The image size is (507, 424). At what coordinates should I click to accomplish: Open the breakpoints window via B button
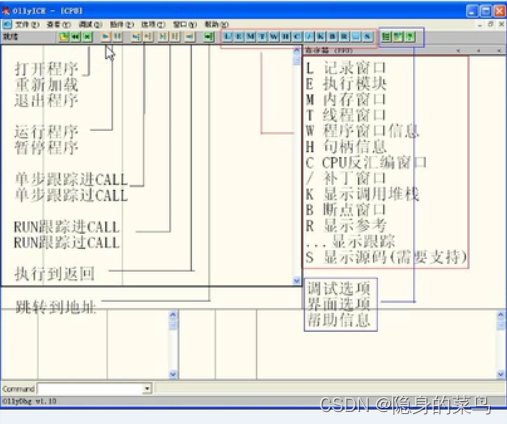(333, 37)
